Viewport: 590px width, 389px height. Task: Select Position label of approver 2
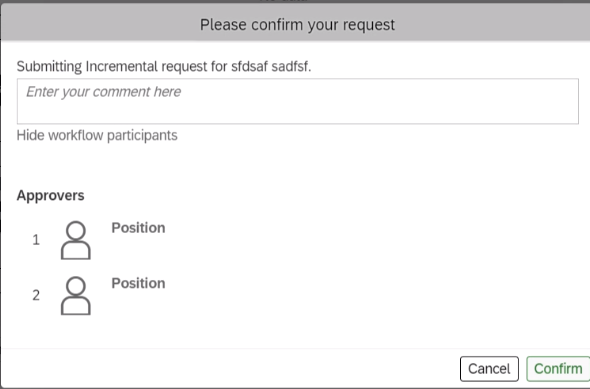(138, 283)
